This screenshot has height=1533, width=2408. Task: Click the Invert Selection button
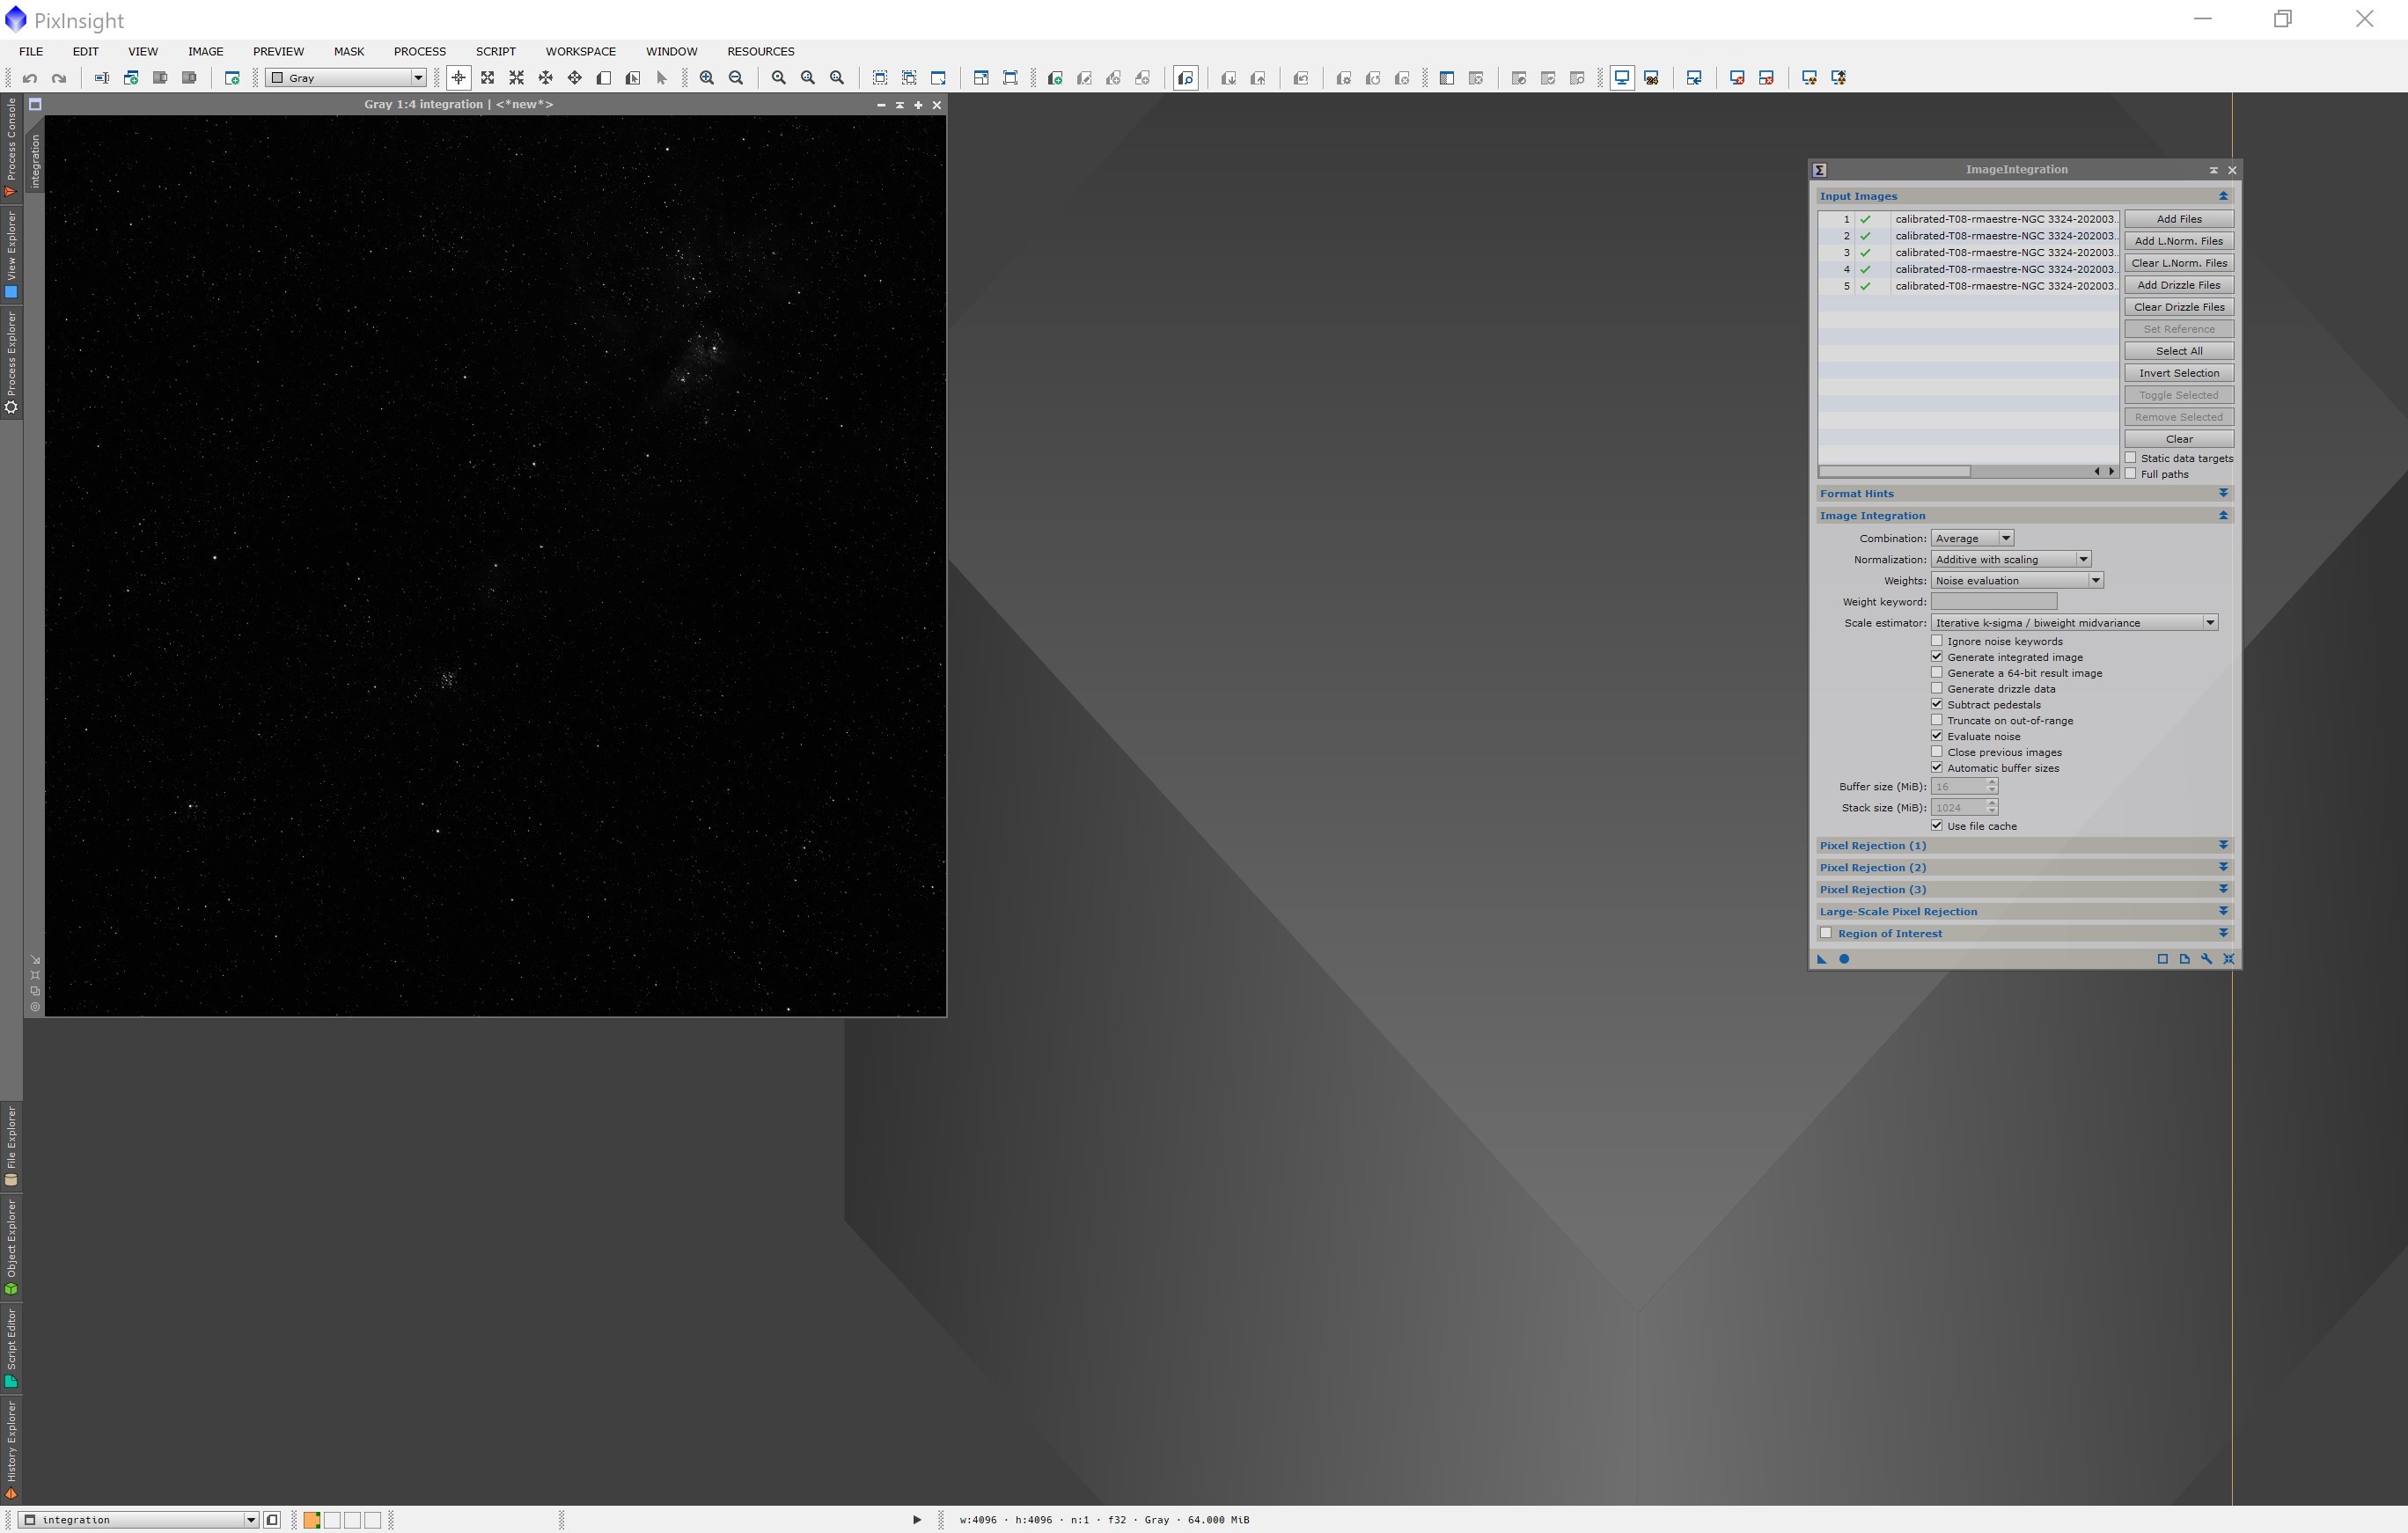2178,373
